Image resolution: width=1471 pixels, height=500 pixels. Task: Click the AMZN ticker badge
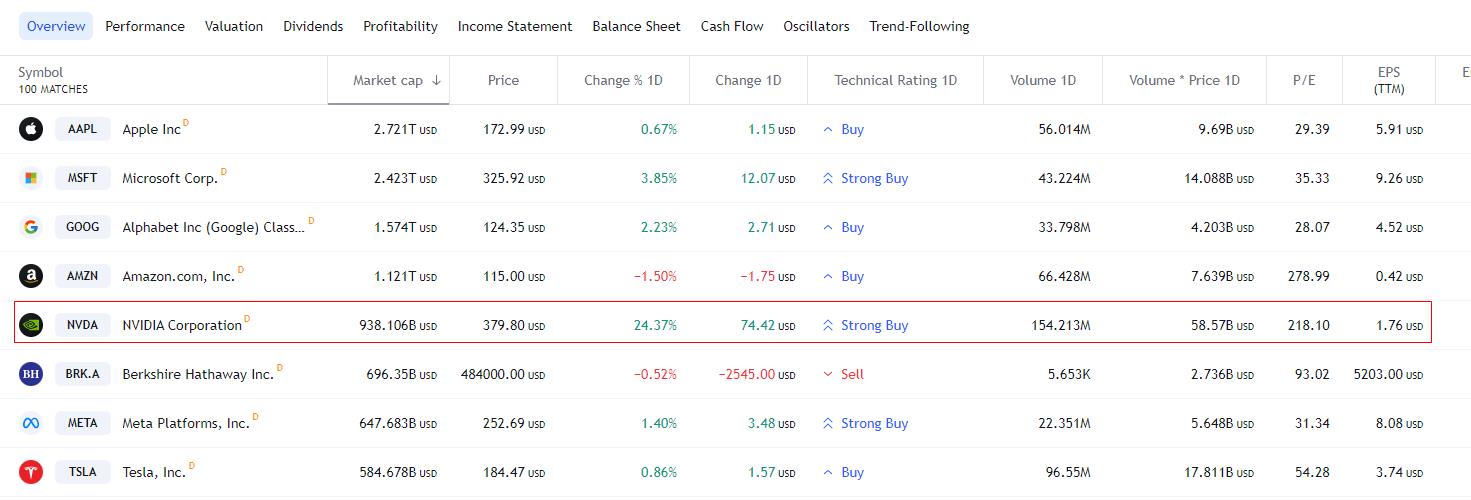coord(82,276)
